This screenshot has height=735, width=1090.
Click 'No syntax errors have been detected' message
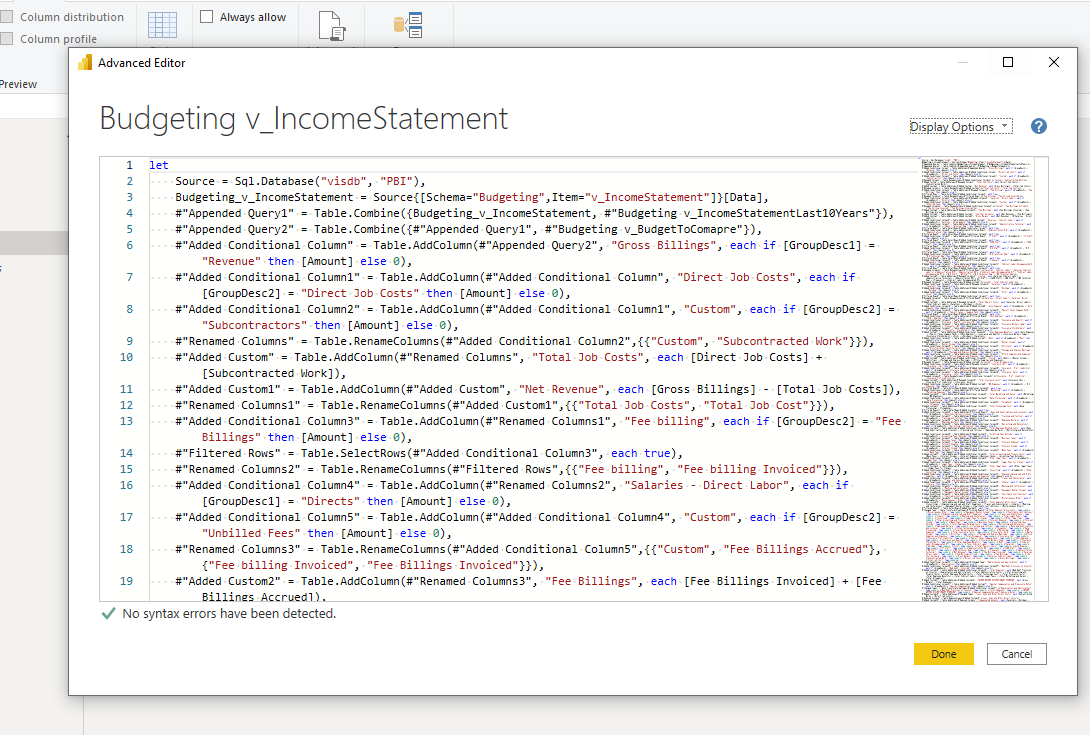pyautogui.click(x=229, y=613)
